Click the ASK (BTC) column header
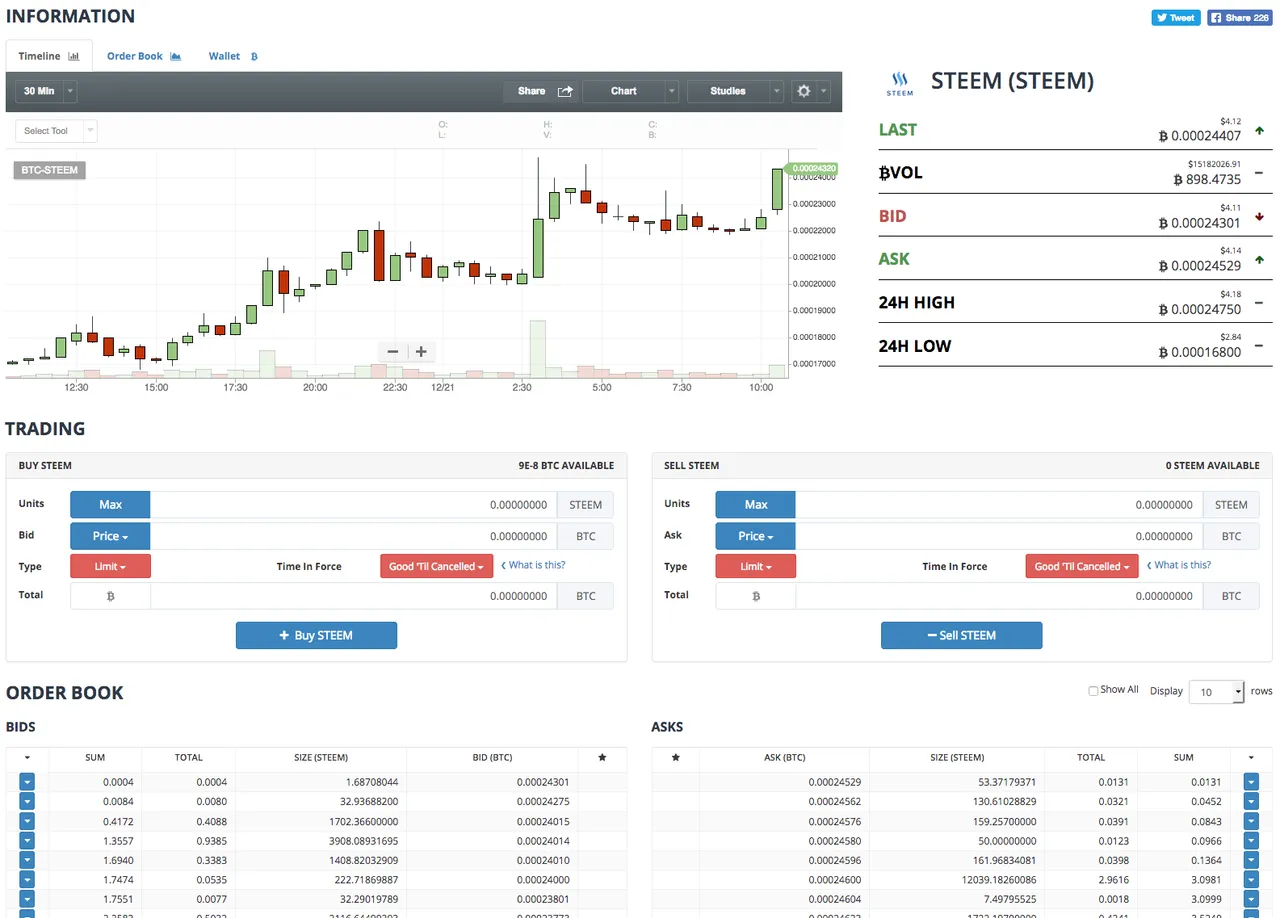This screenshot has height=918, width=1280. (784, 758)
